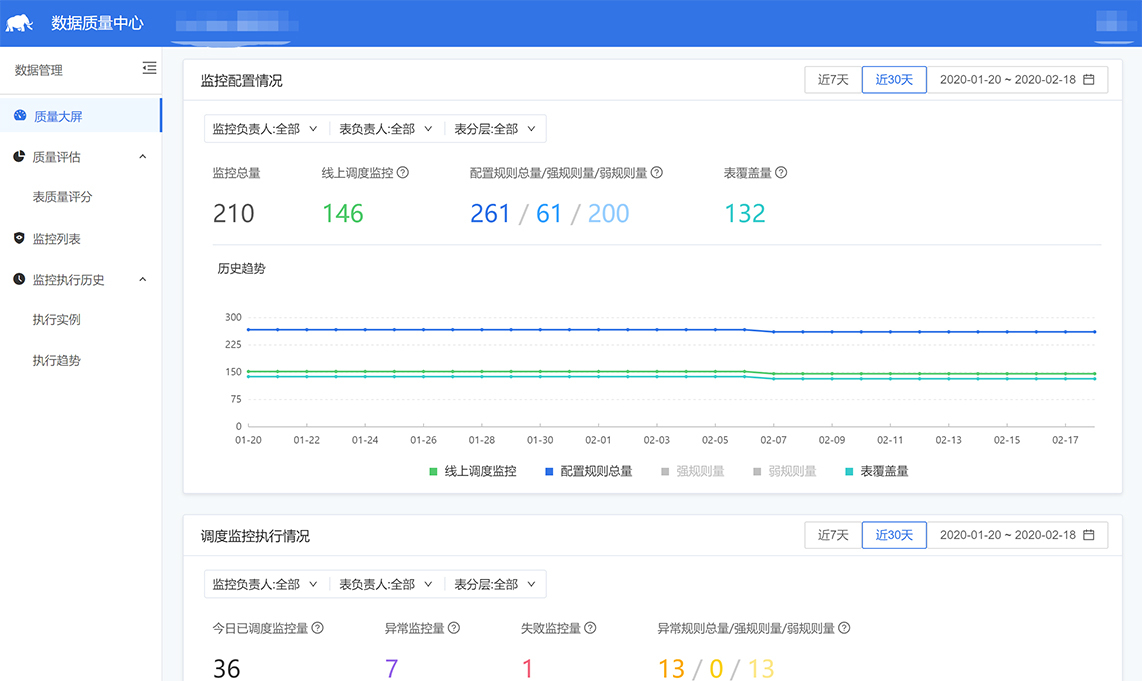Hide the 表覆盖量 legend series
Image resolution: width=1142 pixels, height=681 pixels.
coord(876,471)
